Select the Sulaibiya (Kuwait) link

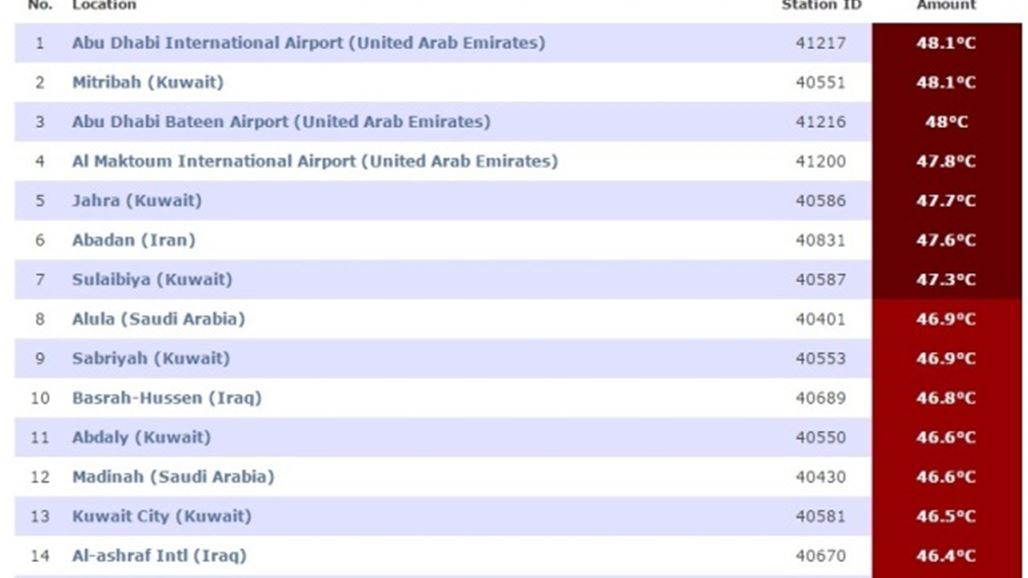click(x=152, y=279)
